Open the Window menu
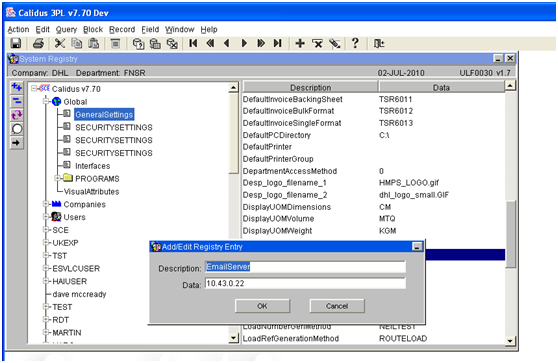This screenshot has height=363, width=558. coord(180,30)
